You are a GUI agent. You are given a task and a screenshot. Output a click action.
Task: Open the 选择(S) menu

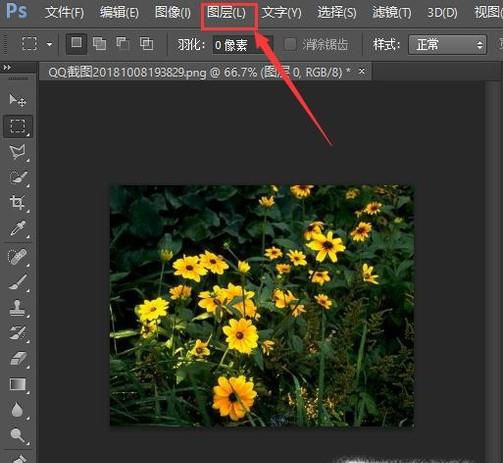tap(337, 13)
